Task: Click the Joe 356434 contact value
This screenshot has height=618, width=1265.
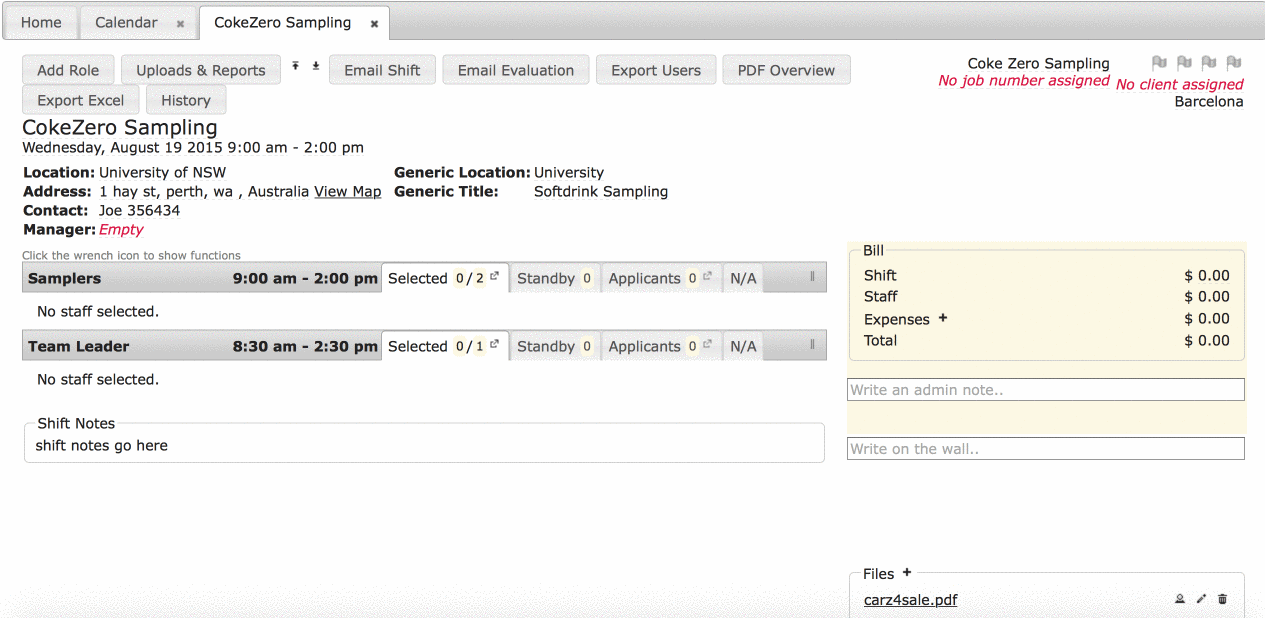Action: (139, 210)
